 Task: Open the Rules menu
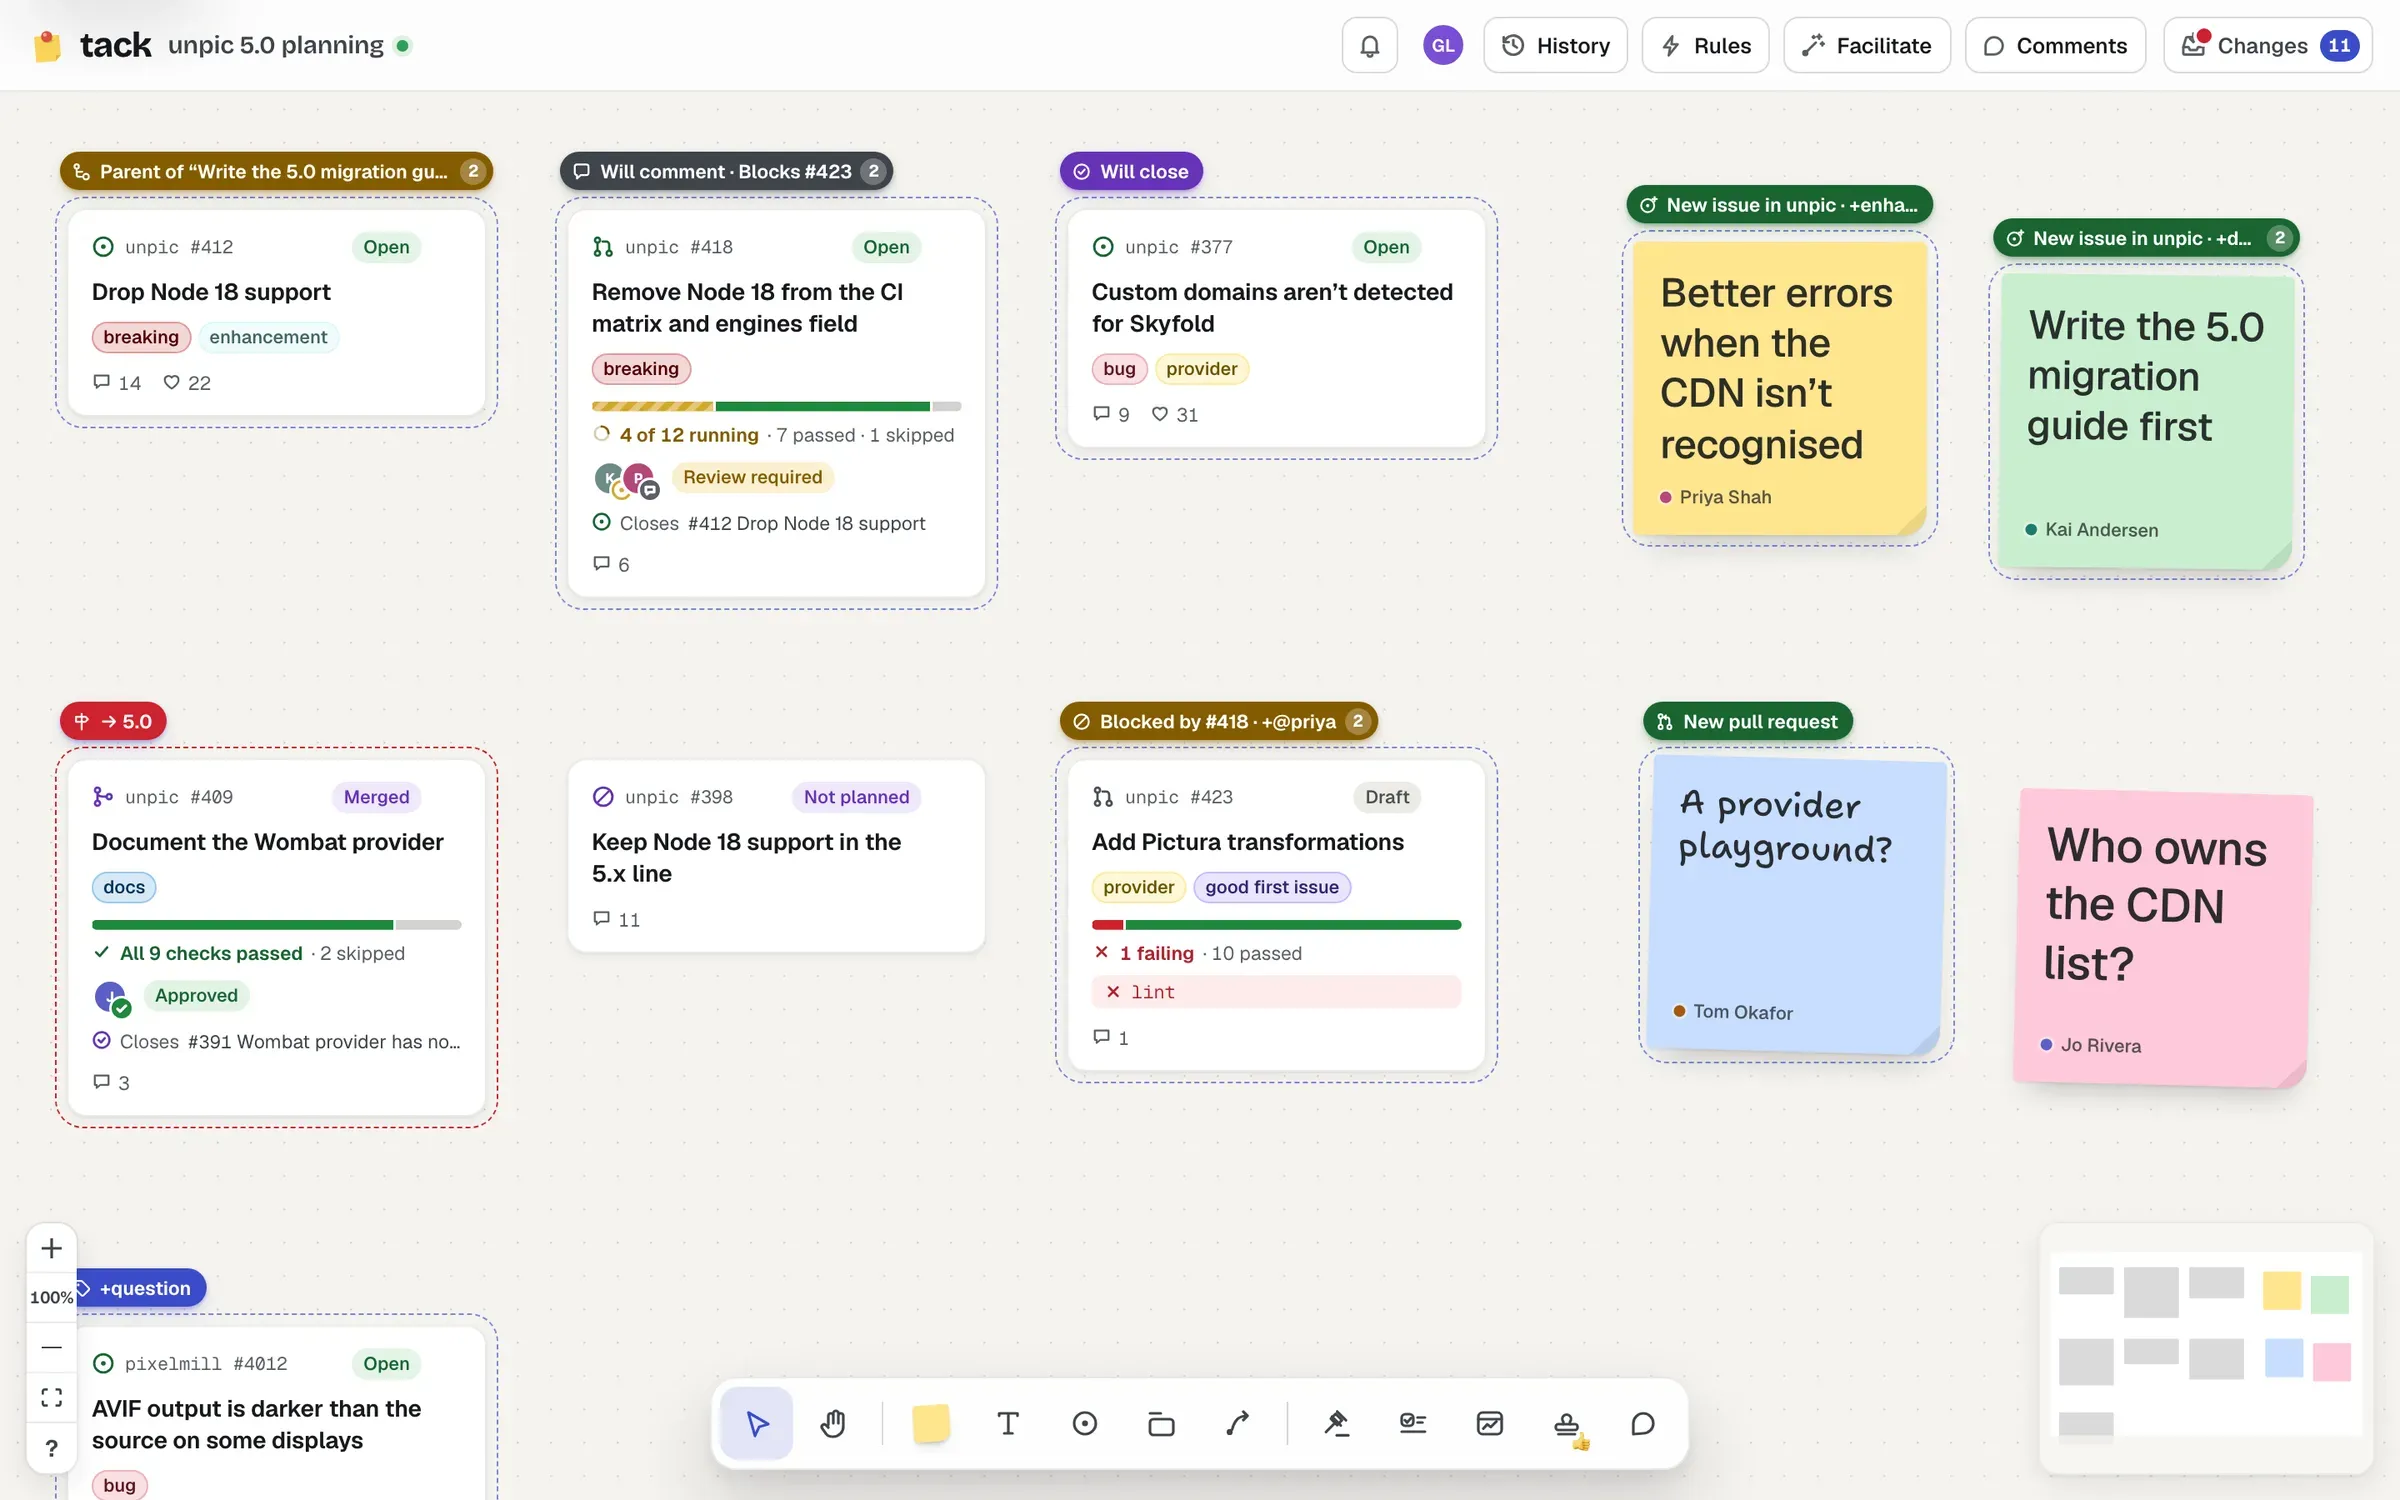pyautogui.click(x=1706, y=45)
